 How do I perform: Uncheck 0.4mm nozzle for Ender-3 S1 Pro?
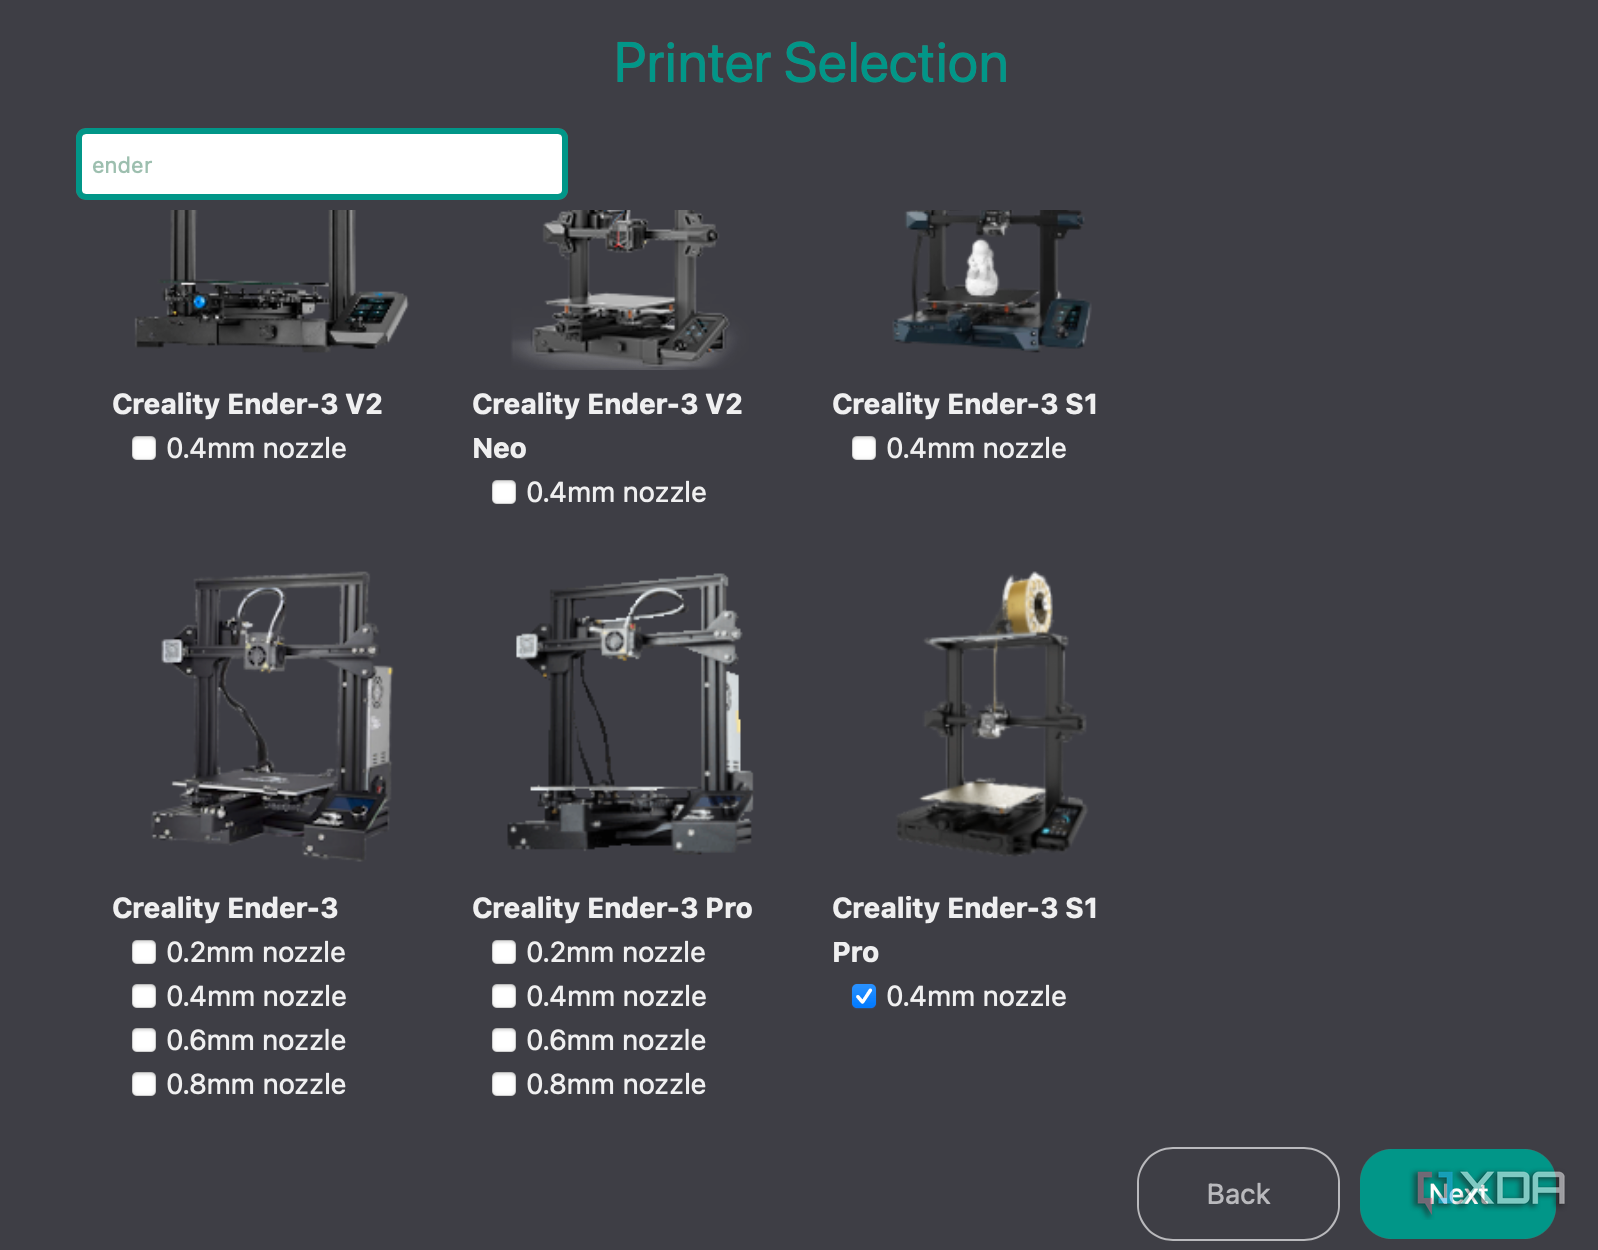tap(864, 996)
